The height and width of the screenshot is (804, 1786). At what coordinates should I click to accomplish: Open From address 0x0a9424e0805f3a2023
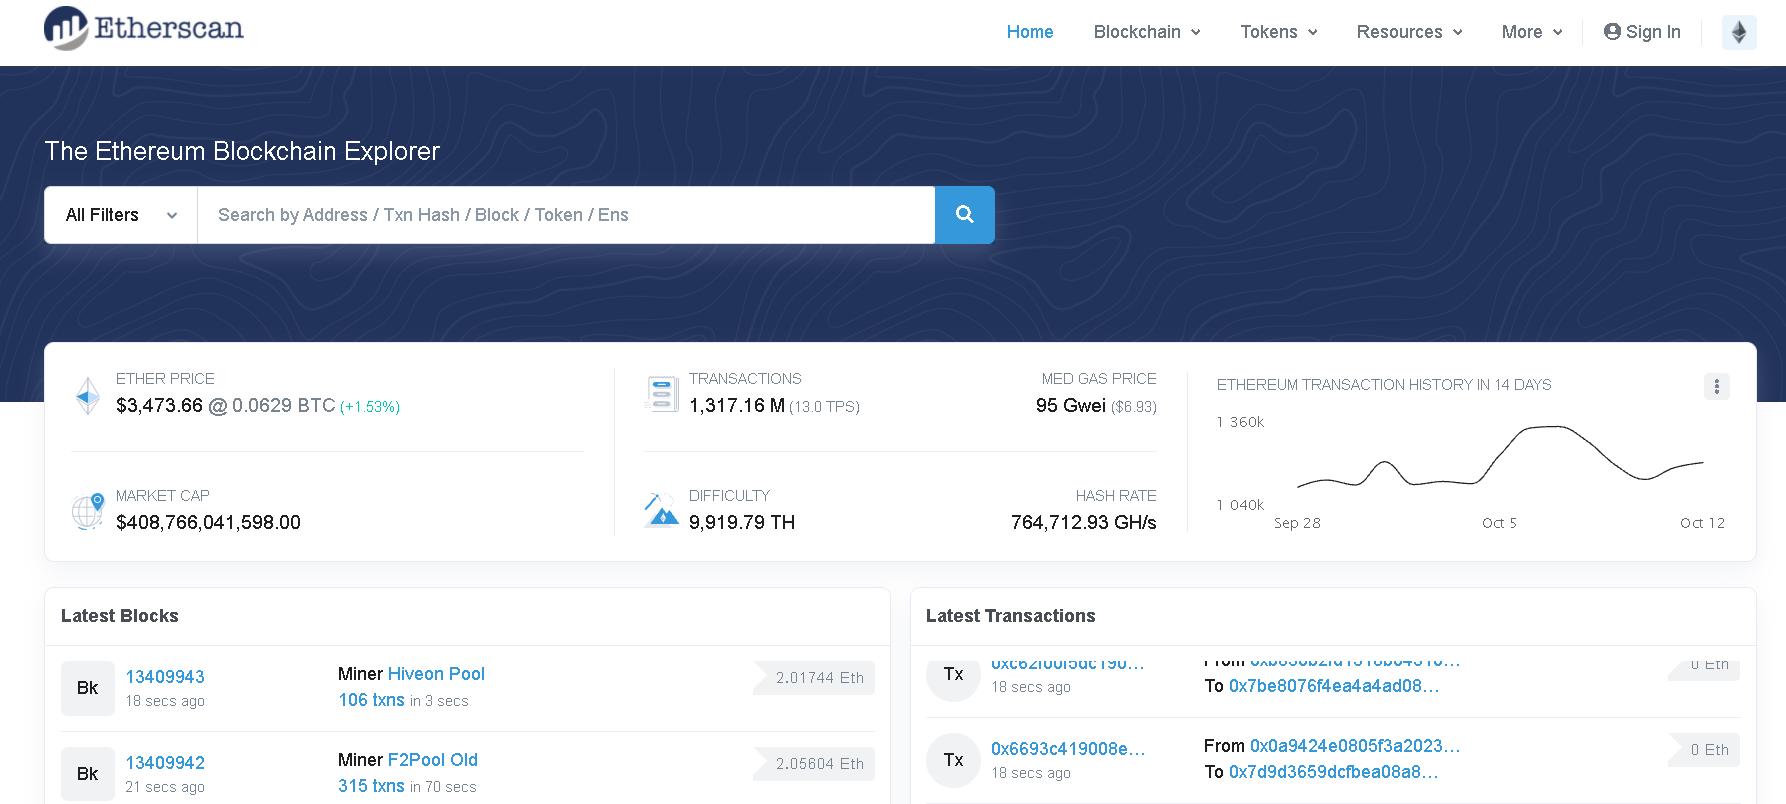[x=1355, y=746]
